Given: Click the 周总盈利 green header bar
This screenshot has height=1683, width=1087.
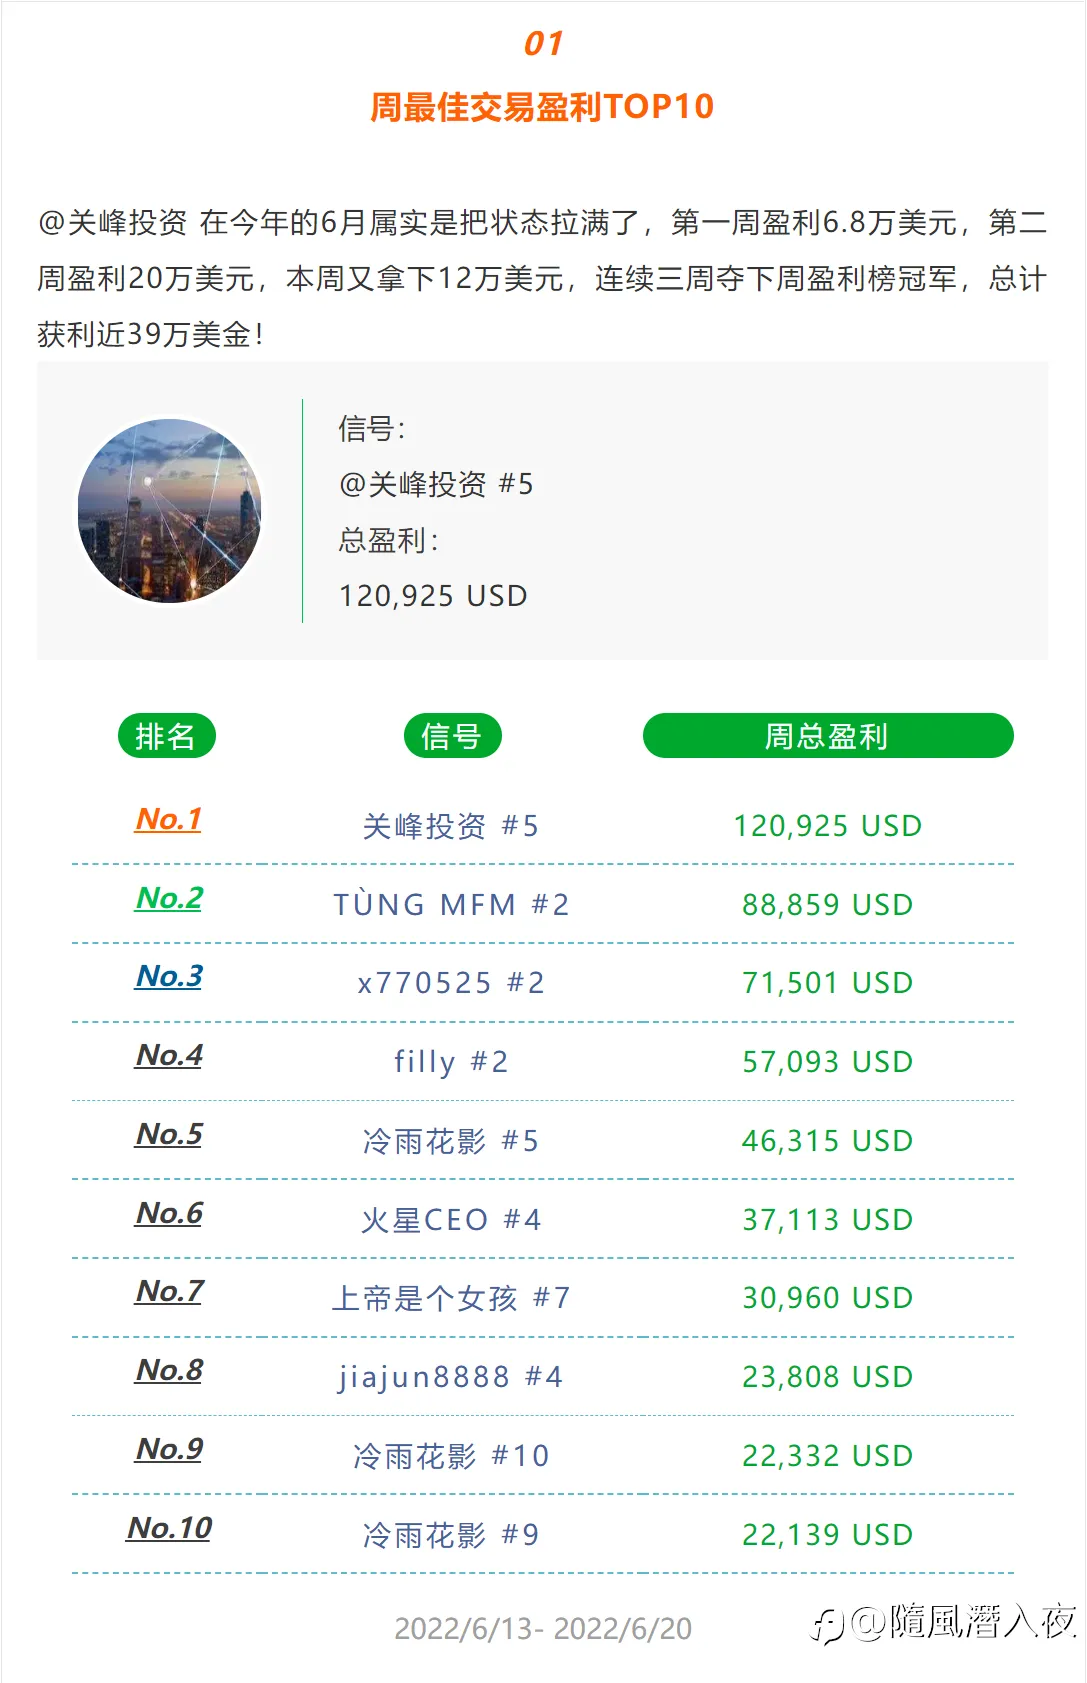Looking at the screenshot, I should pyautogui.click(x=828, y=736).
